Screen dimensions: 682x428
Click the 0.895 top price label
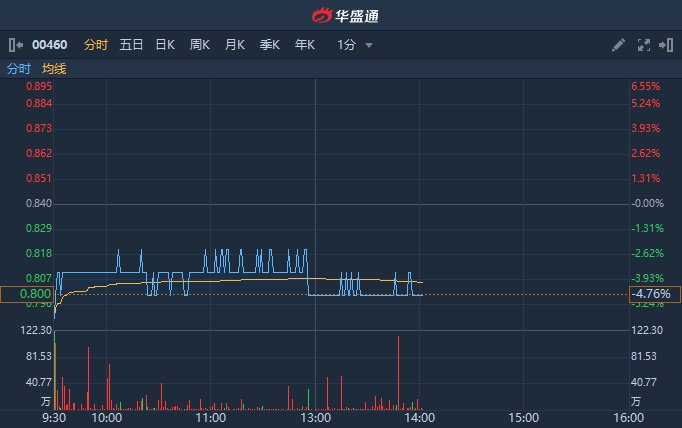click(39, 86)
